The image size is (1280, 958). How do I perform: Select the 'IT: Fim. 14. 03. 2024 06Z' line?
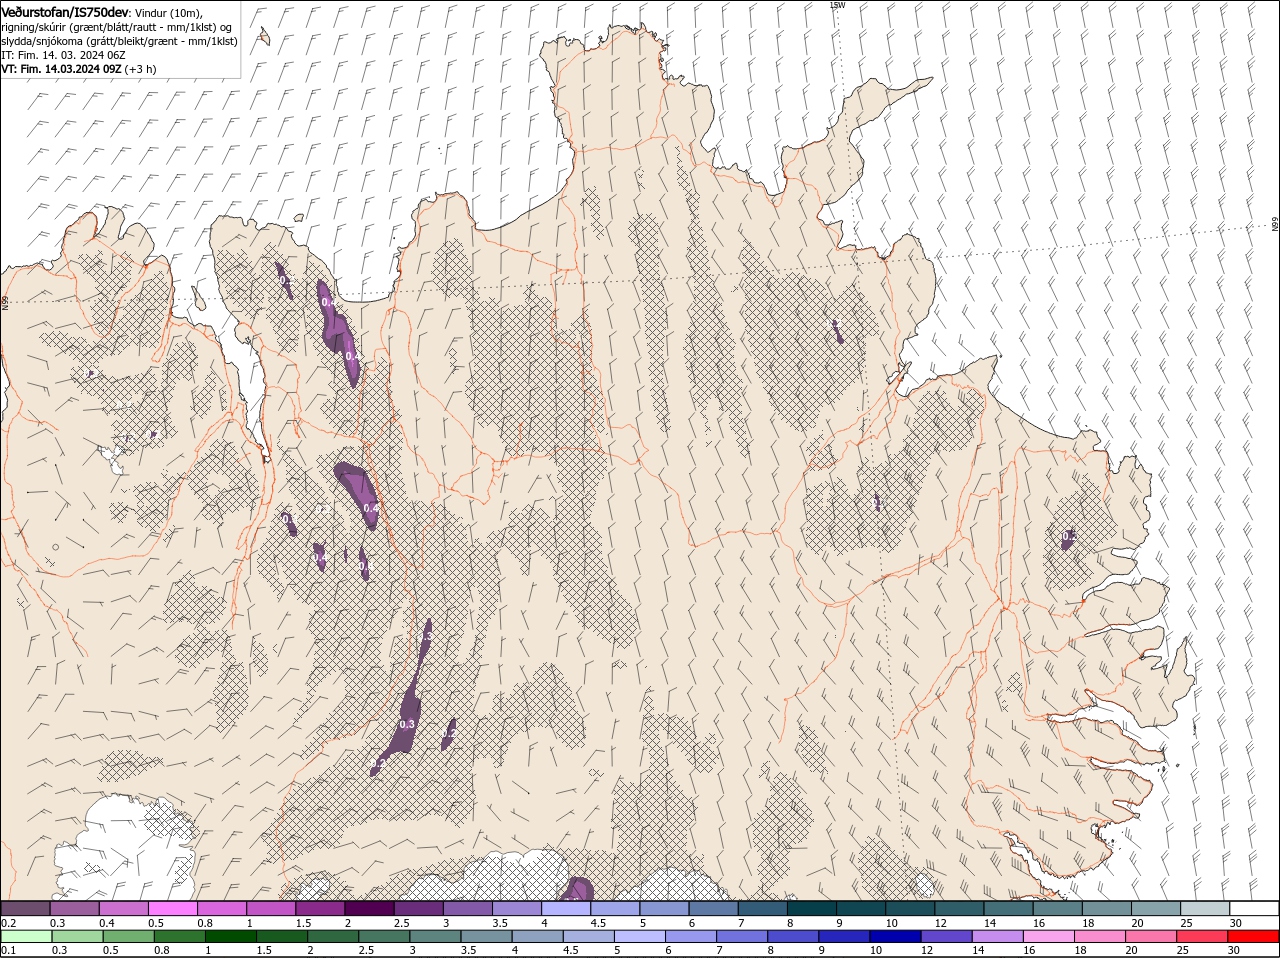[63, 55]
